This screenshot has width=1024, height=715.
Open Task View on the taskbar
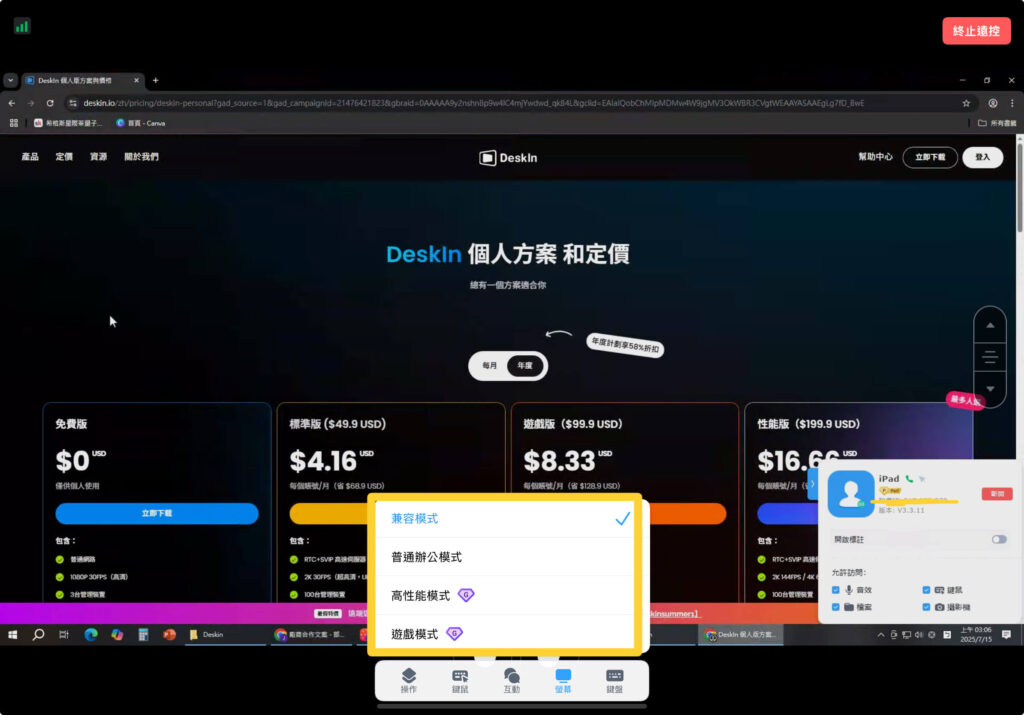coord(64,635)
